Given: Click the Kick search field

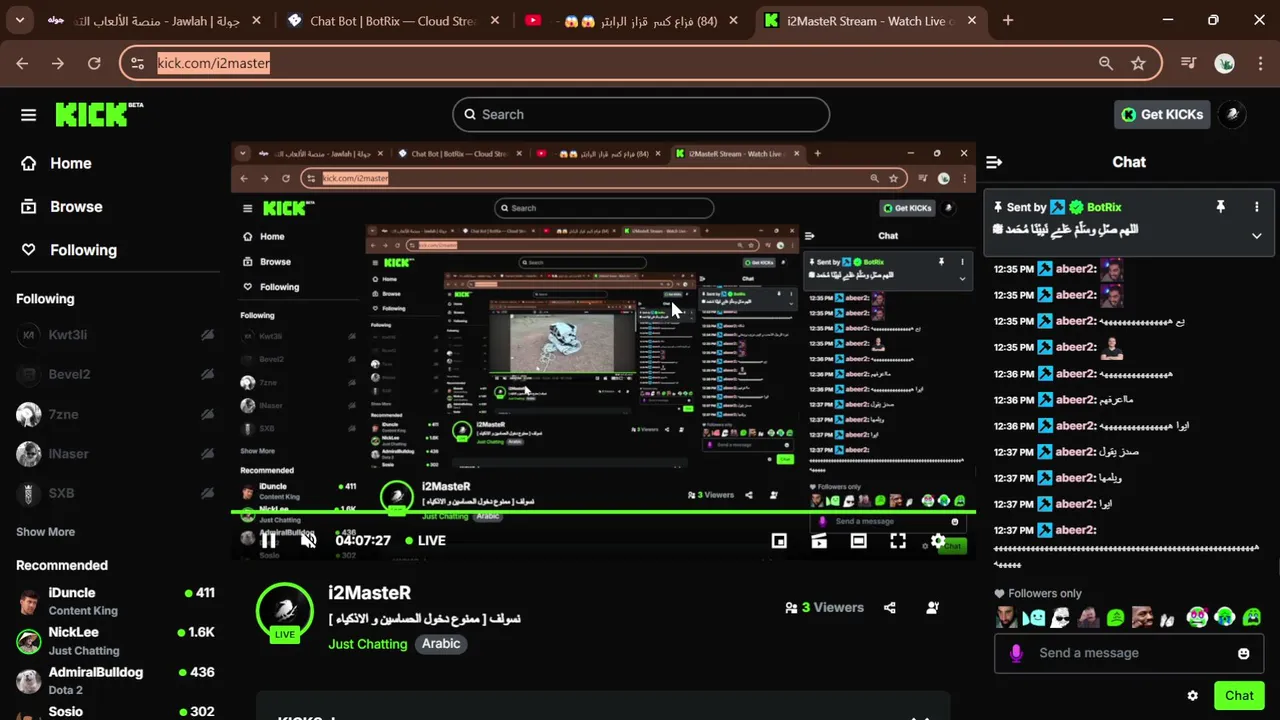Looking at the screenshot, I should [641, 114].
